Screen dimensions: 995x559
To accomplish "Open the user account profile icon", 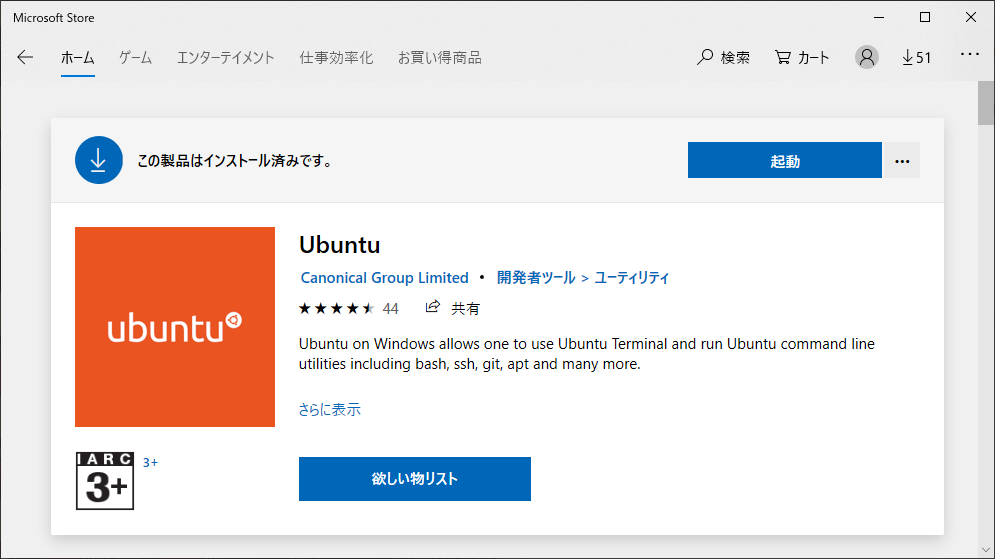I will [866, 57].
